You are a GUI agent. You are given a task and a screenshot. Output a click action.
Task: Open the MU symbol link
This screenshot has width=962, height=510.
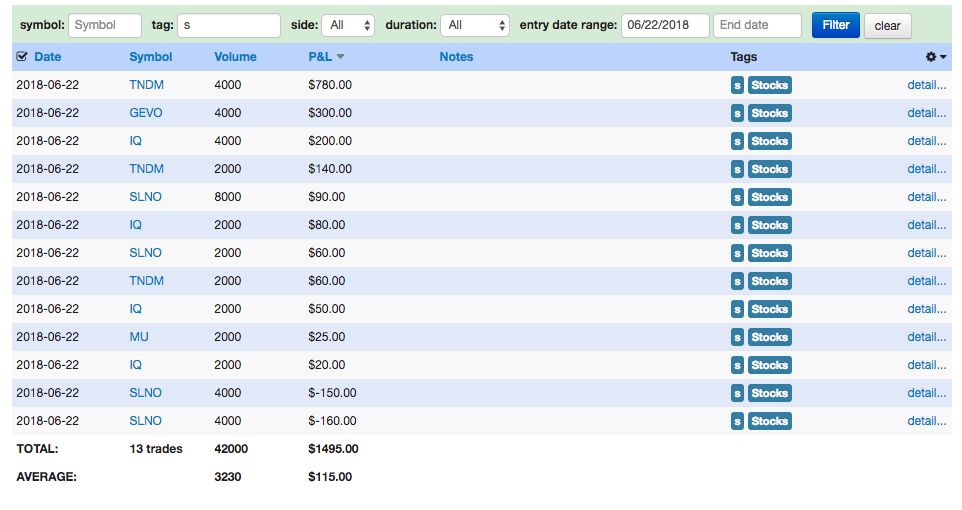[x=139, y=337]
